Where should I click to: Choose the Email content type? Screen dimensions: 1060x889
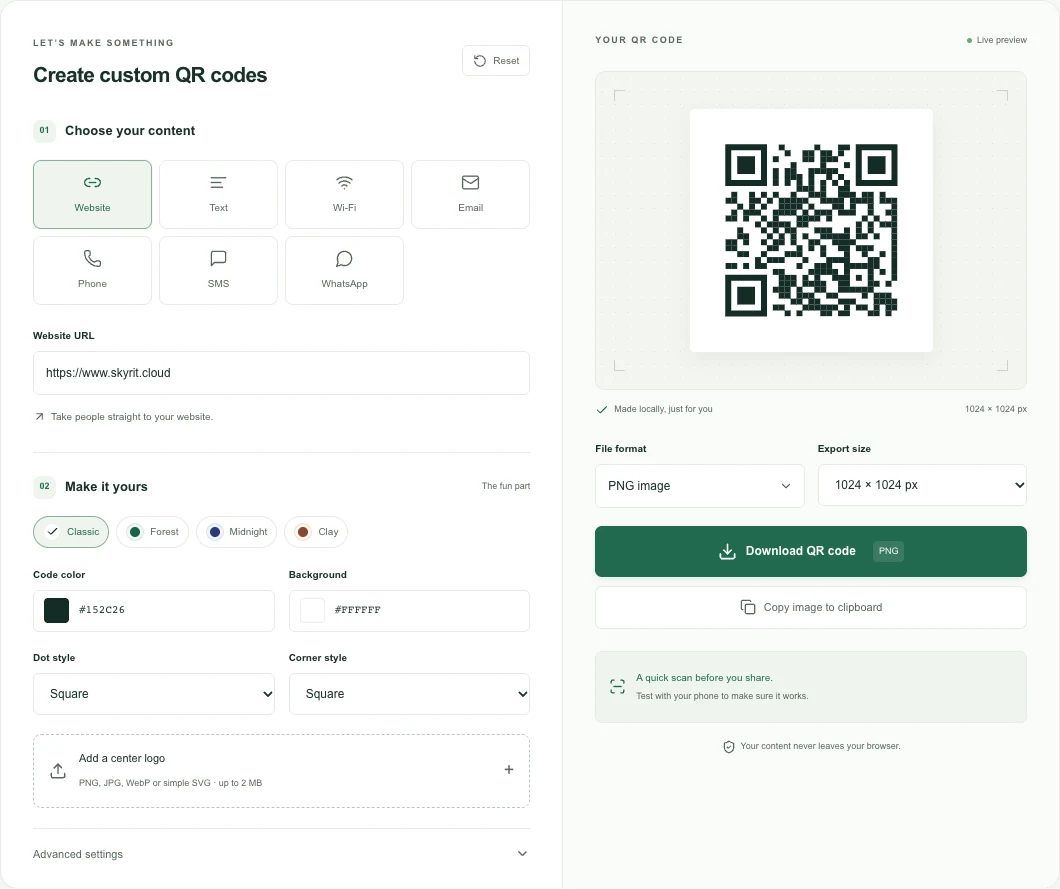pyautogui.click(x=471, y=195)
